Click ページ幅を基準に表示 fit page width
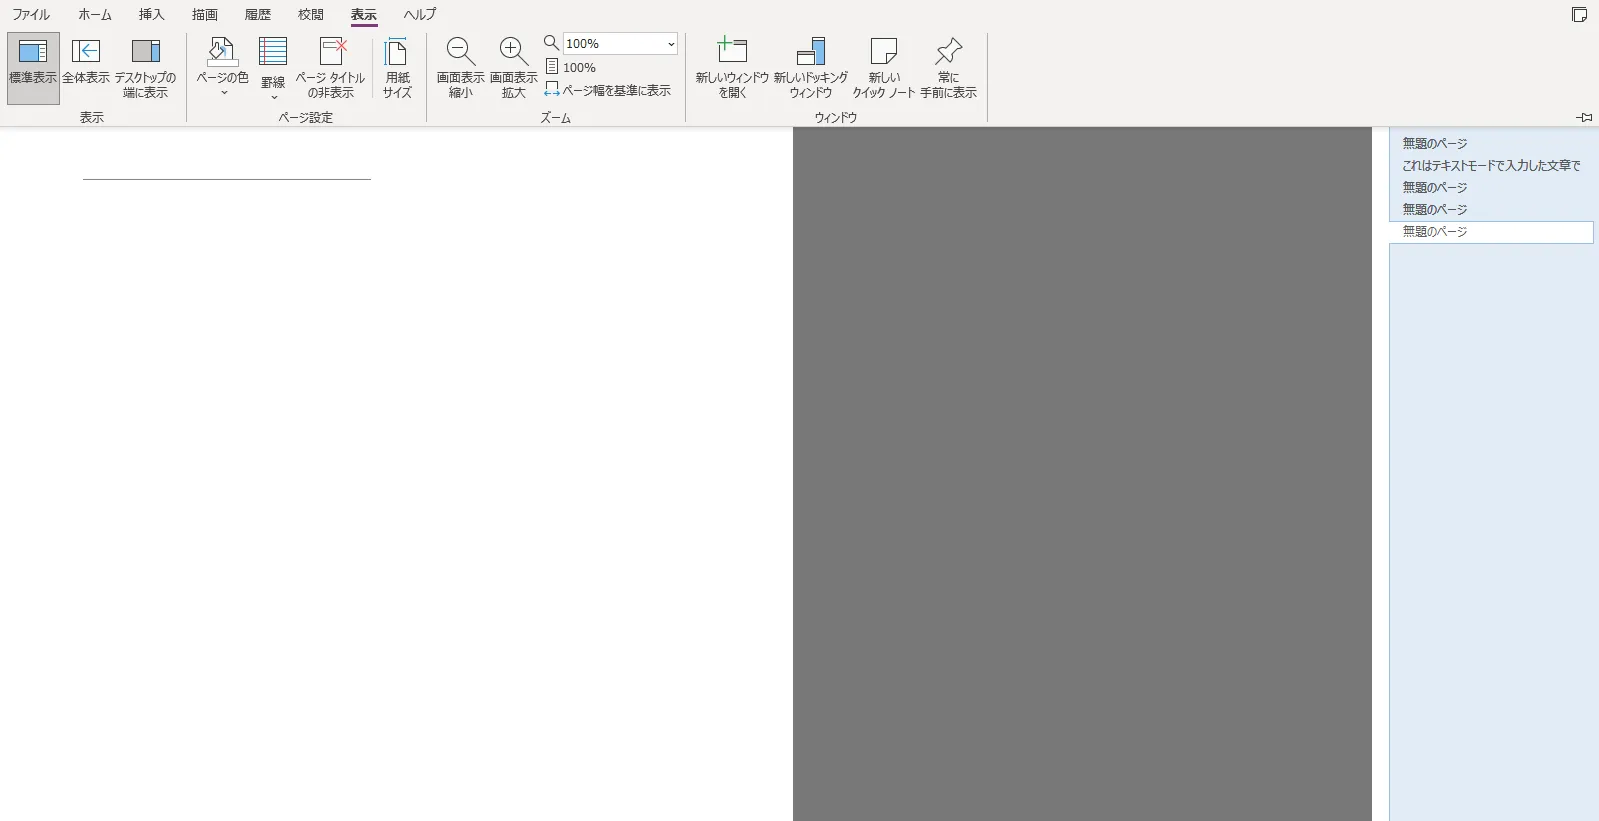1599x821 pixels. (x=607, y=90)
